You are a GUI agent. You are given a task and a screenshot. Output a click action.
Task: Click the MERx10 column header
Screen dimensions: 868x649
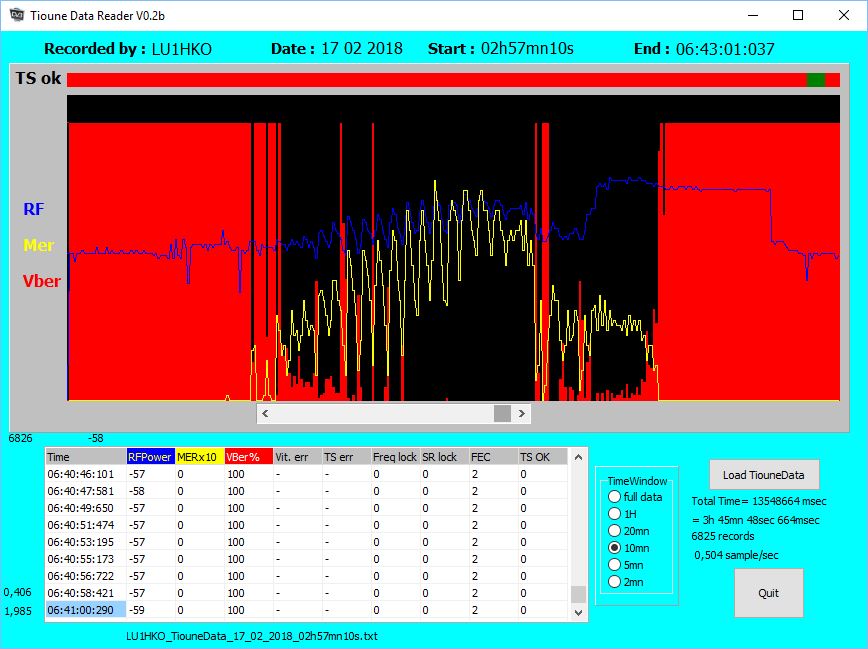(198, 457)
